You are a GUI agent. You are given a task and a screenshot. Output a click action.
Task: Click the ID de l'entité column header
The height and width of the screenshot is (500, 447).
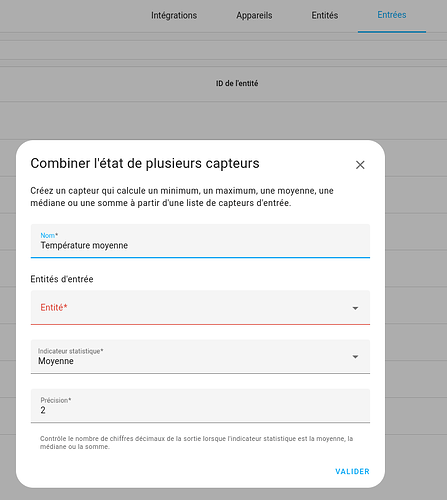(237, 83)
